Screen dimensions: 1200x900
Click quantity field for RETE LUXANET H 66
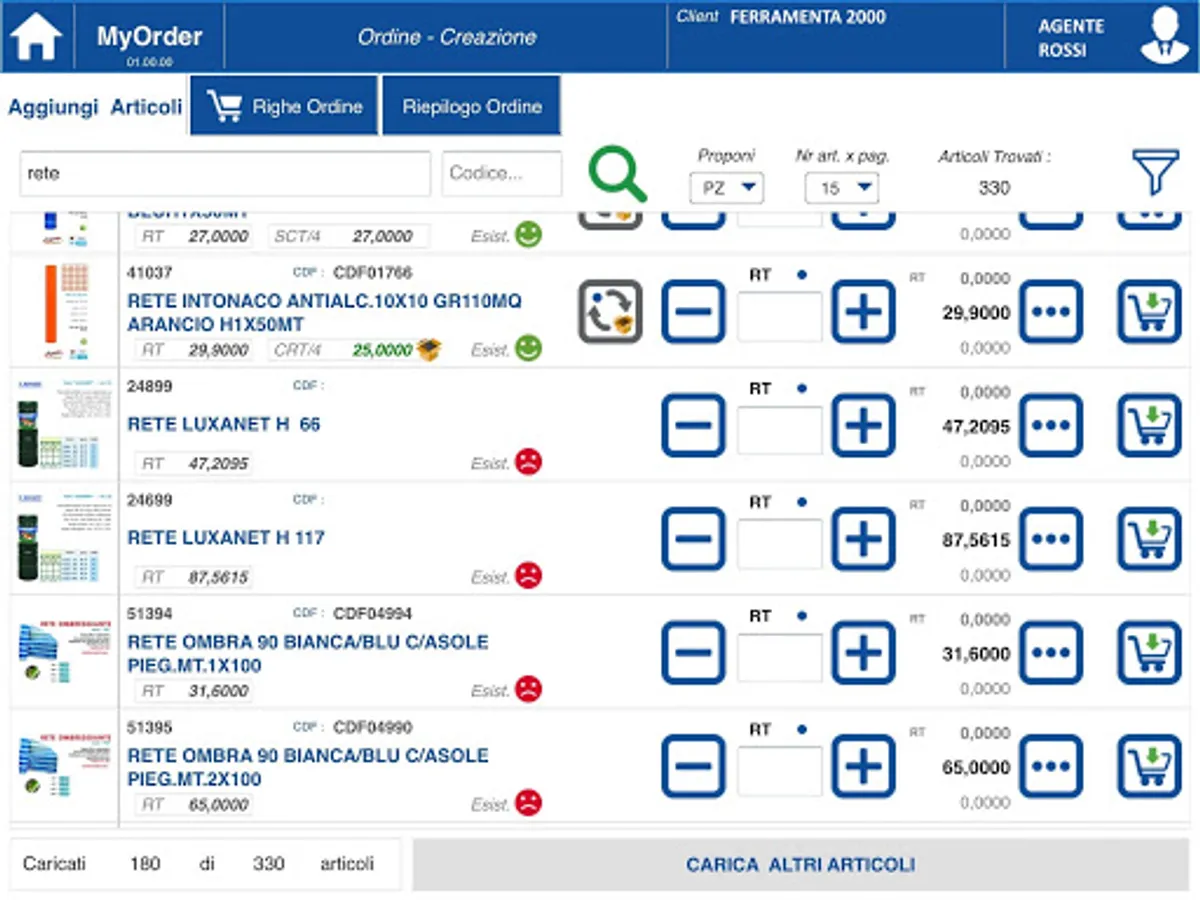779,431
